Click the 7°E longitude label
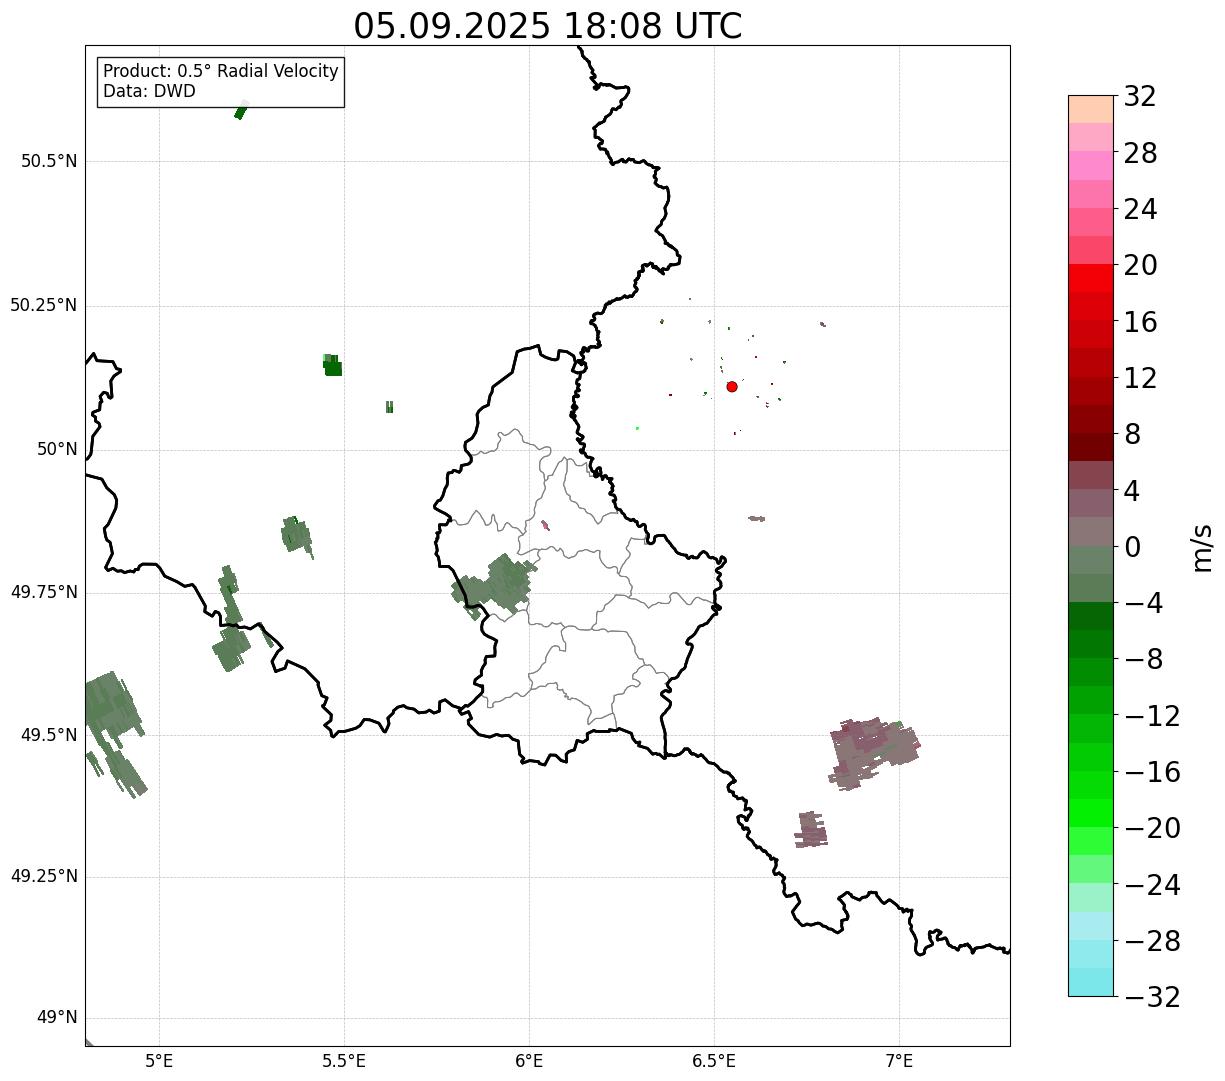 [899, 1061]
